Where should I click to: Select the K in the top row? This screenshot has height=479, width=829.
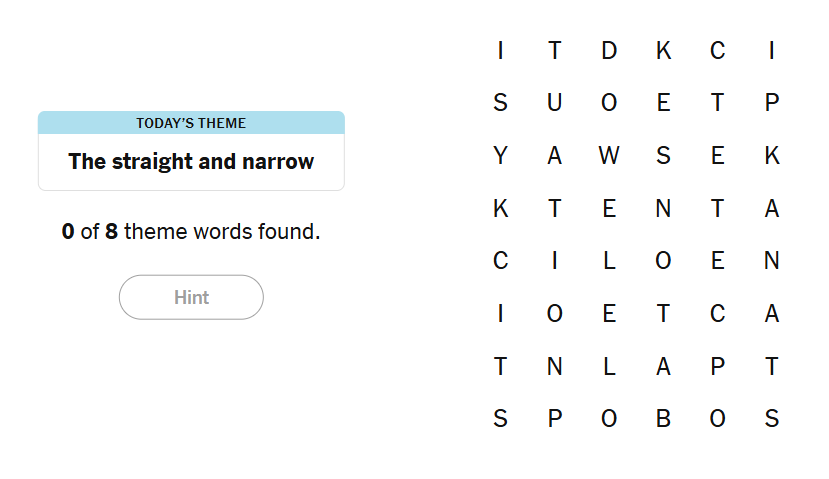click(663, 50)
